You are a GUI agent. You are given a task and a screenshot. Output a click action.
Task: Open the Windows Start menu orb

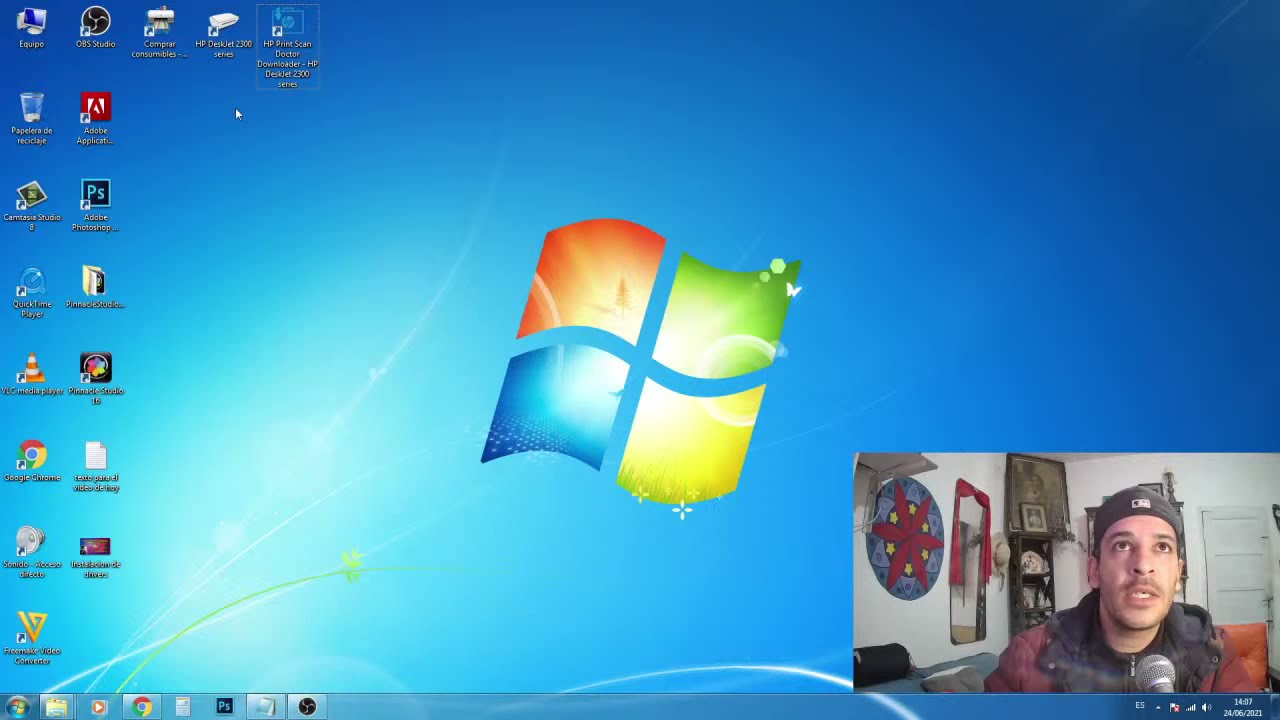click(x=17, y=707)
